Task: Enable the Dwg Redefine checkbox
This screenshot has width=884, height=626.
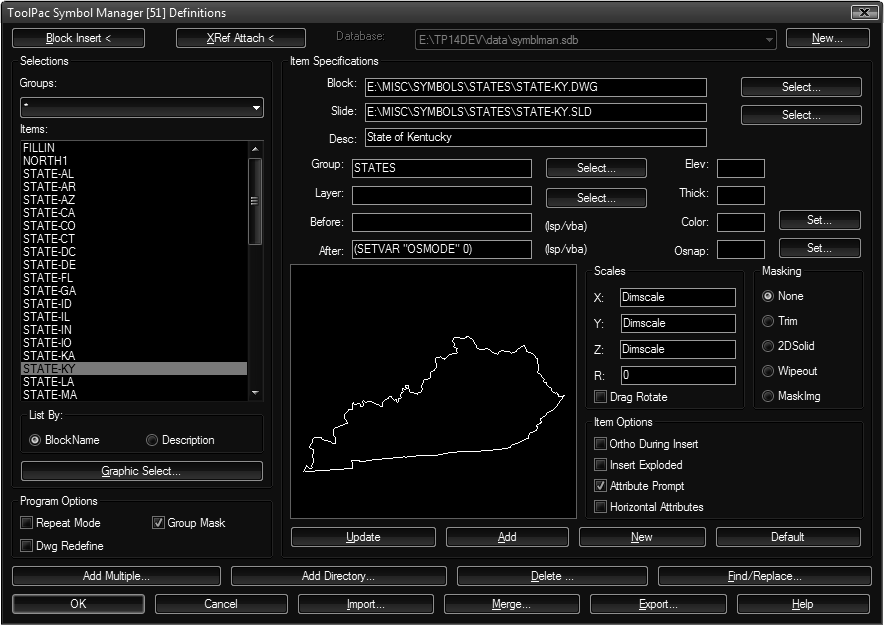Action: [26, 546]
